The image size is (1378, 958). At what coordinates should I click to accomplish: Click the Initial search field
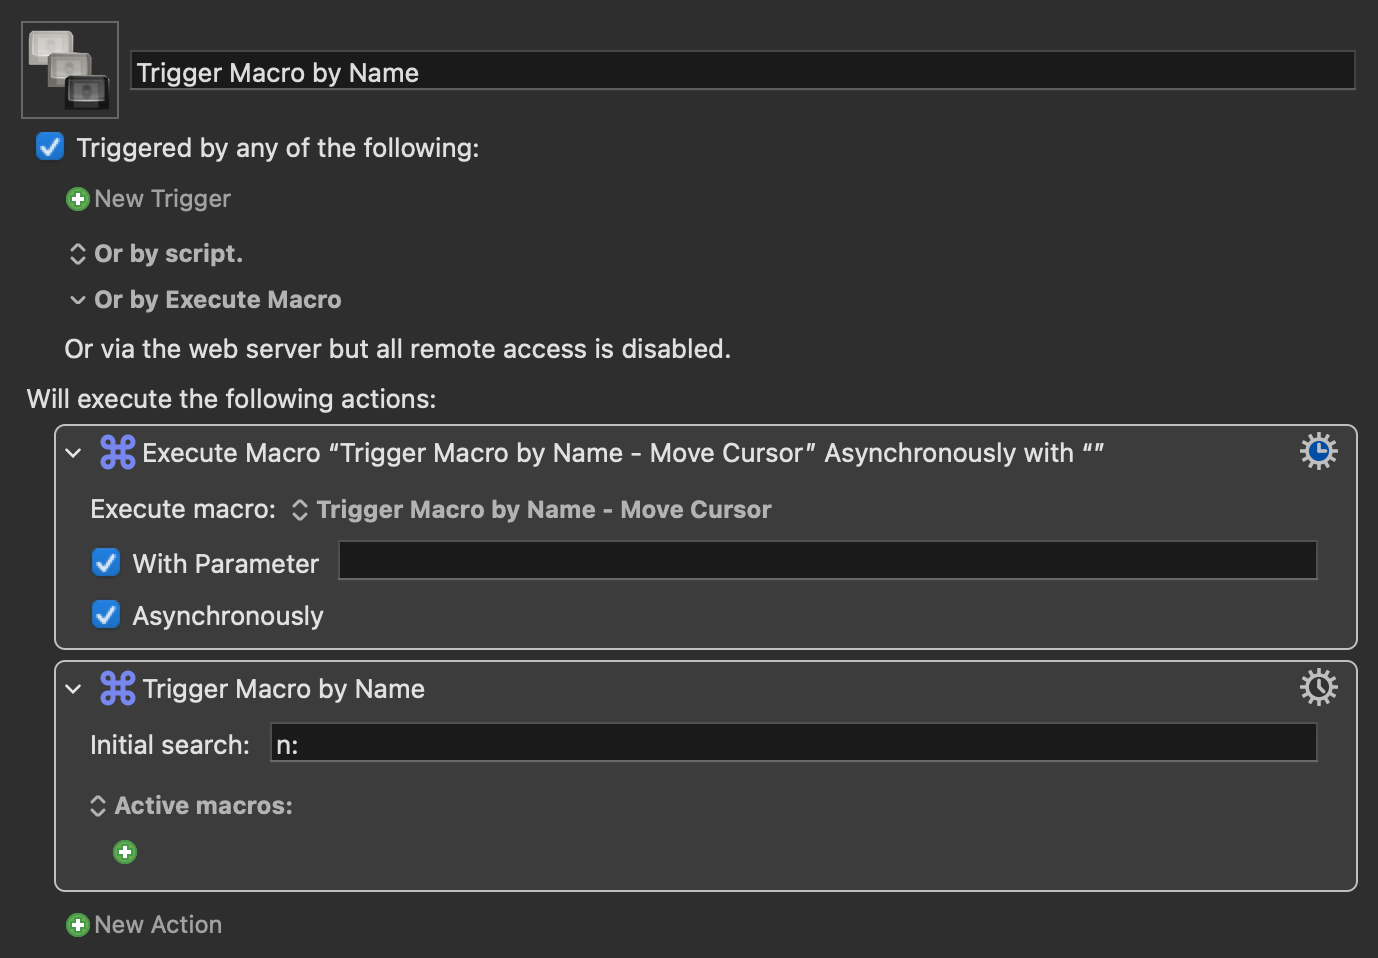tap(793, 744)
